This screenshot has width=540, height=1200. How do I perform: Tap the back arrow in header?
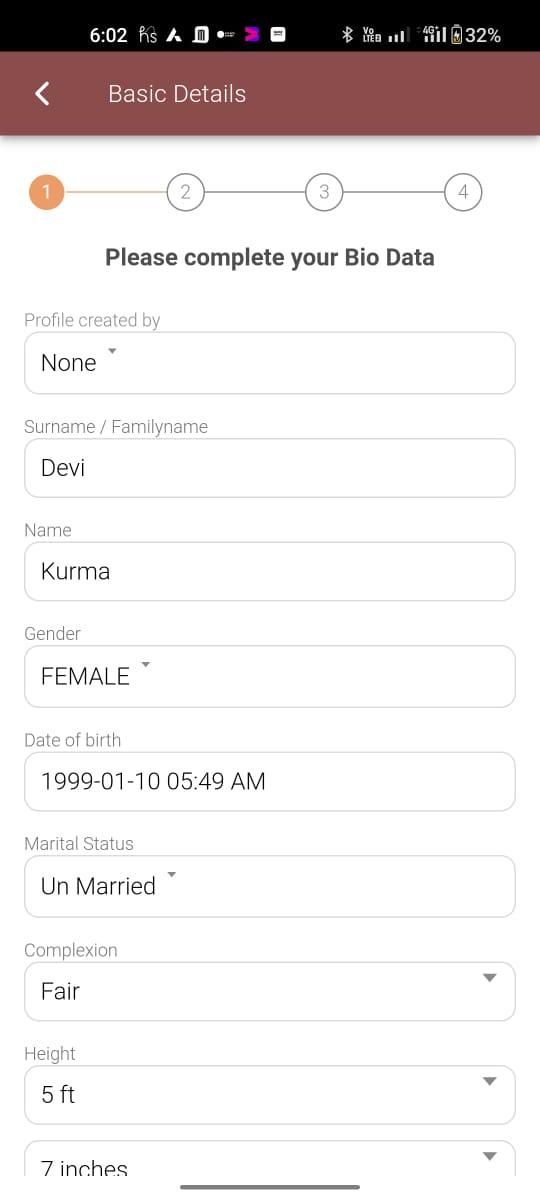(x=42, y=93)
